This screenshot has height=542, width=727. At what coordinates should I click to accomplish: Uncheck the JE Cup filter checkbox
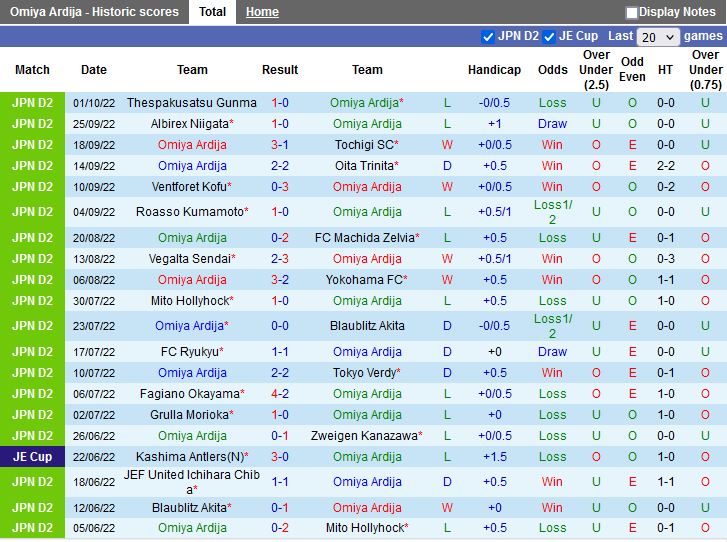[549, 37]
